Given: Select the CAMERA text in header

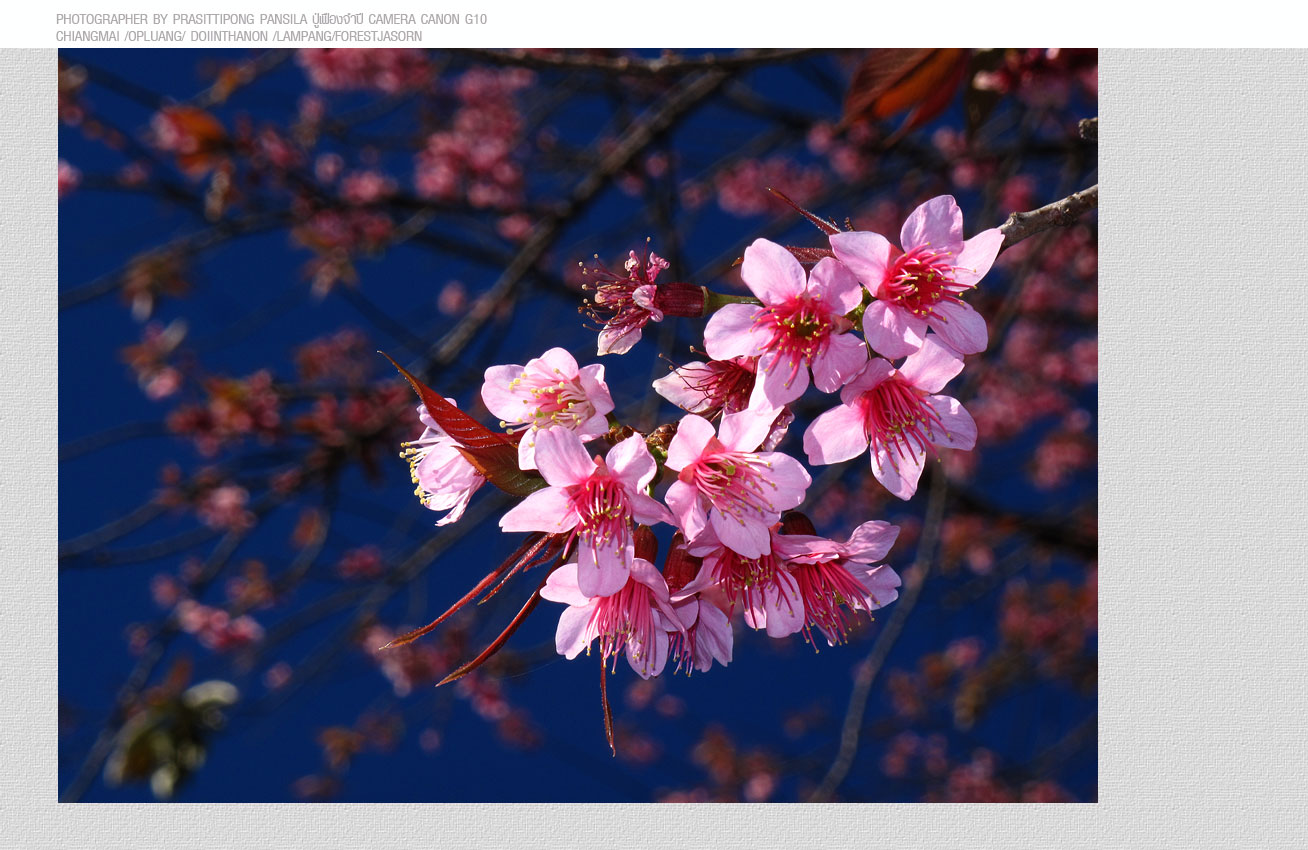Looking at the screenshot, I should click(x=391, y=20).
